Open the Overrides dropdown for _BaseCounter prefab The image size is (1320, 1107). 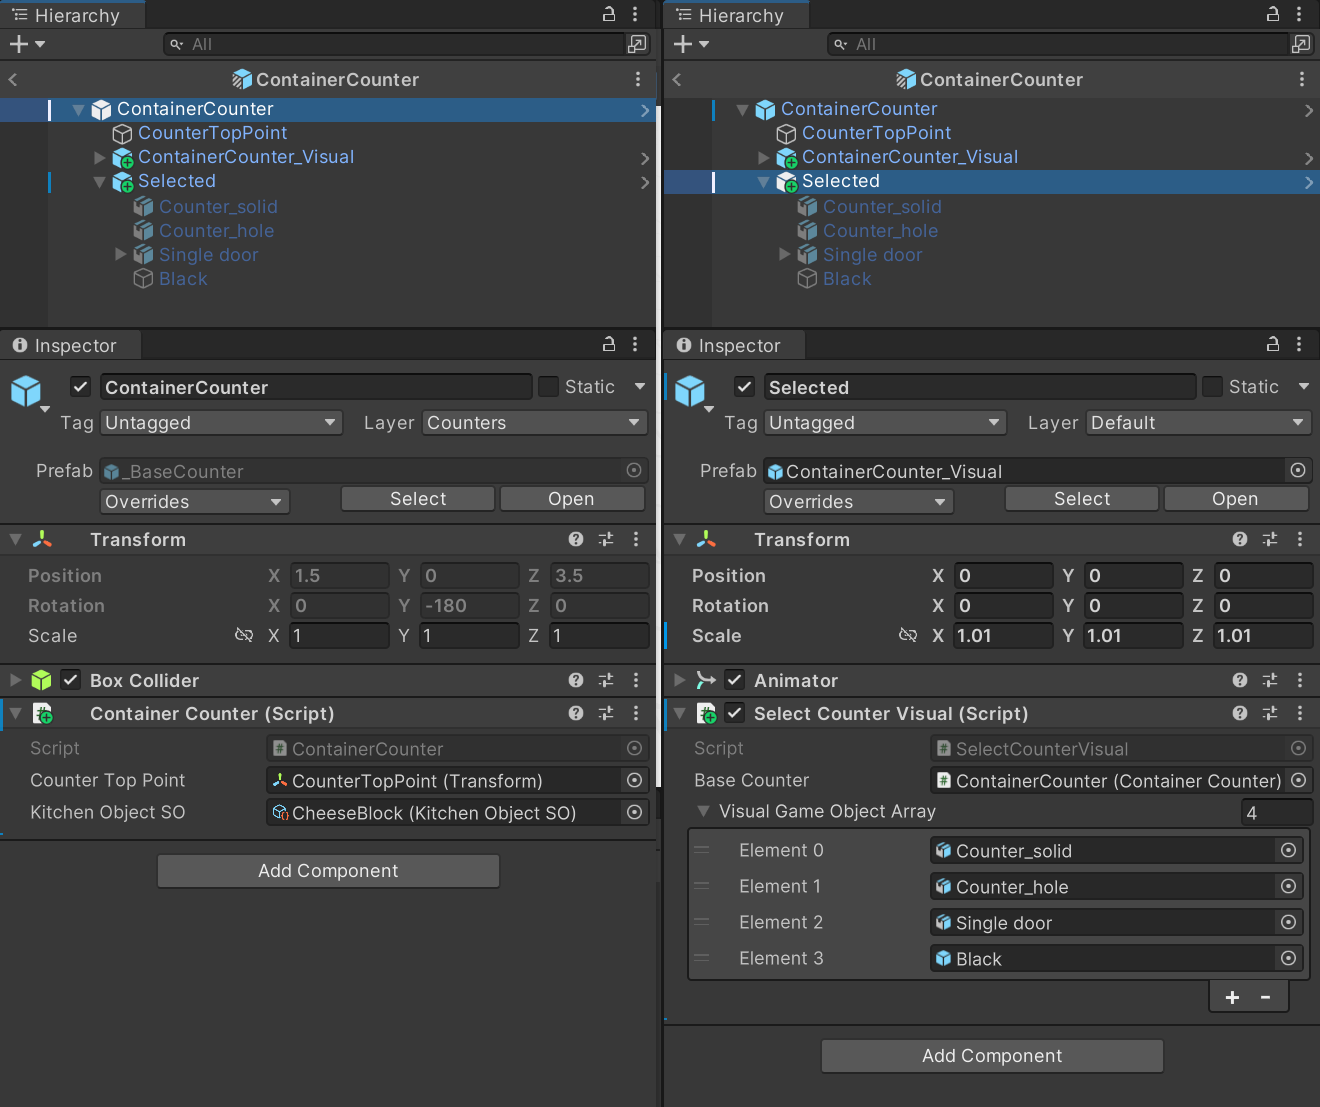tap(194, 501)
